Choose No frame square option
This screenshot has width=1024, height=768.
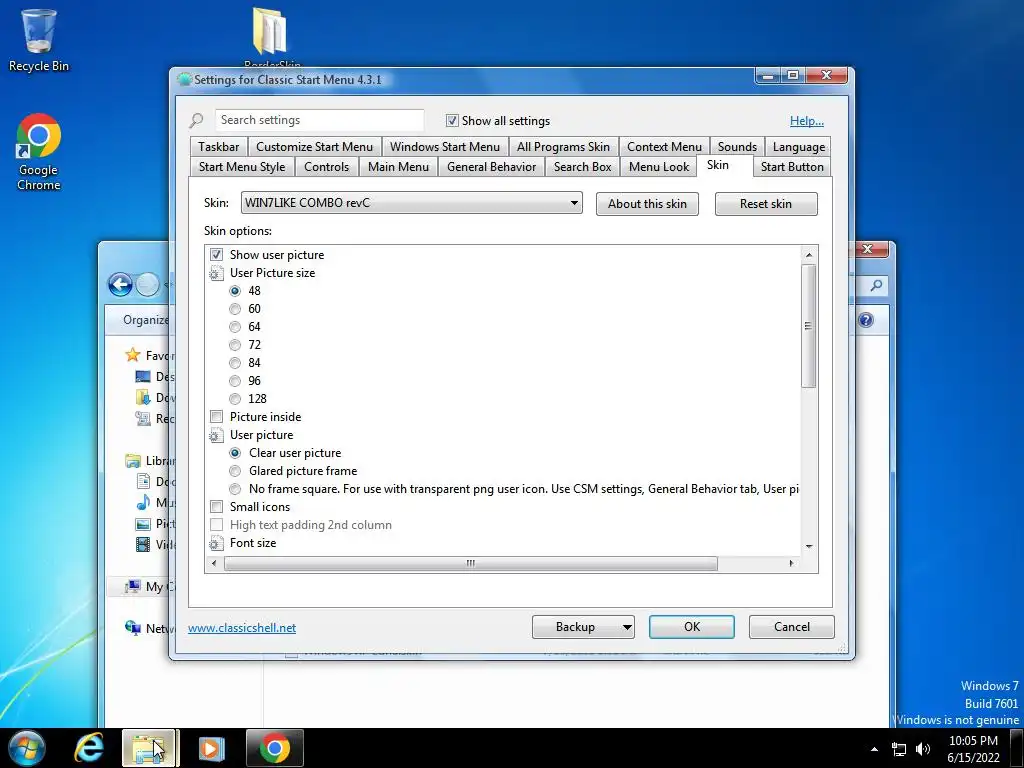pyautogui.click(x=235, y=489)
